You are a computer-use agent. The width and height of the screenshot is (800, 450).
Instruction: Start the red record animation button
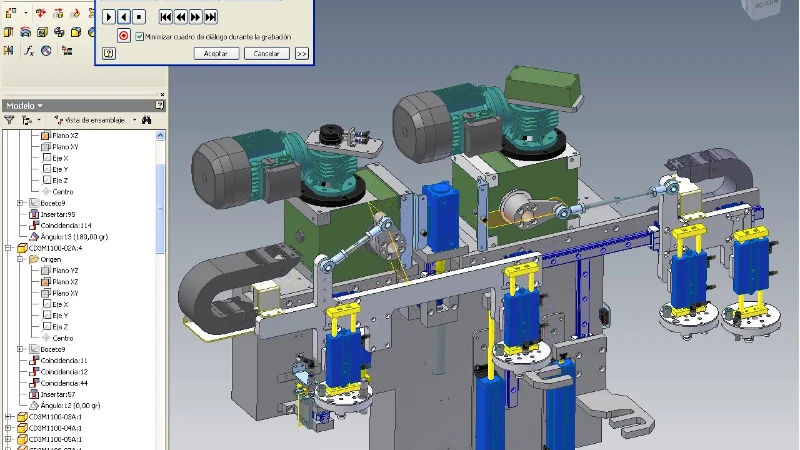point(123,36)
